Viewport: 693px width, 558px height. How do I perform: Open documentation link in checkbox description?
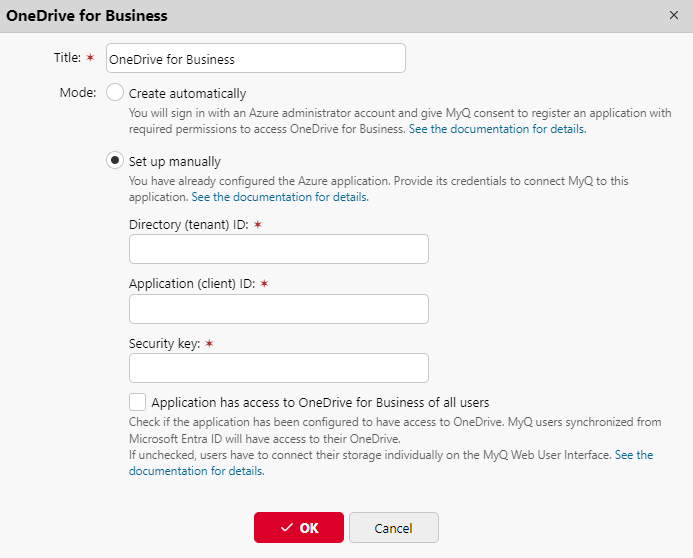pos(634,455)
